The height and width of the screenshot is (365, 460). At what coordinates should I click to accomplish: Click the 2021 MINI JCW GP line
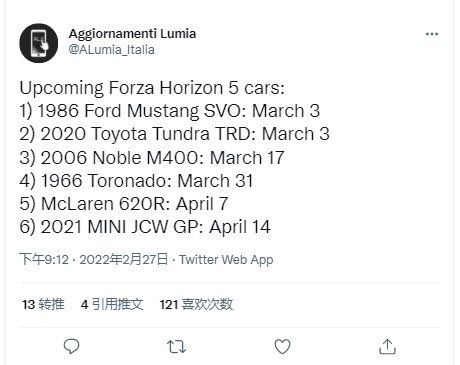click(x=145, y=227)
